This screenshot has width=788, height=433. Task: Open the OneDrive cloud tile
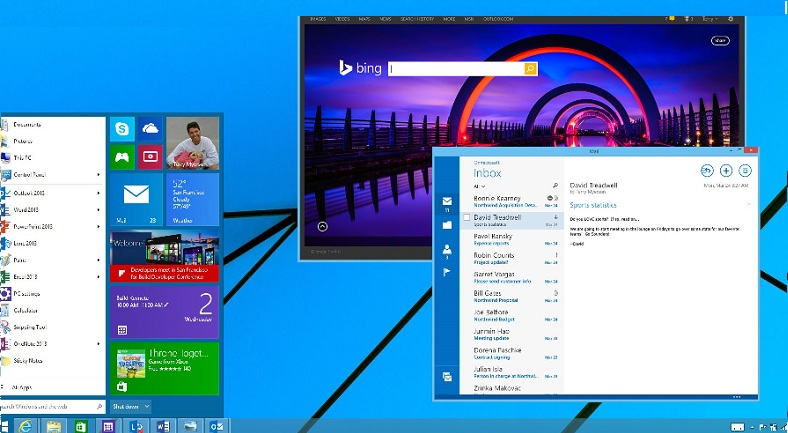click(150, 128)
